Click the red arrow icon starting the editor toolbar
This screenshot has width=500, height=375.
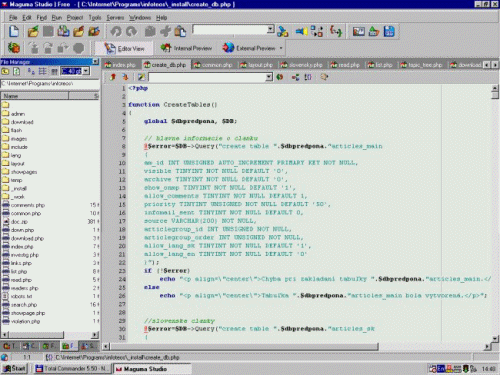113,77
